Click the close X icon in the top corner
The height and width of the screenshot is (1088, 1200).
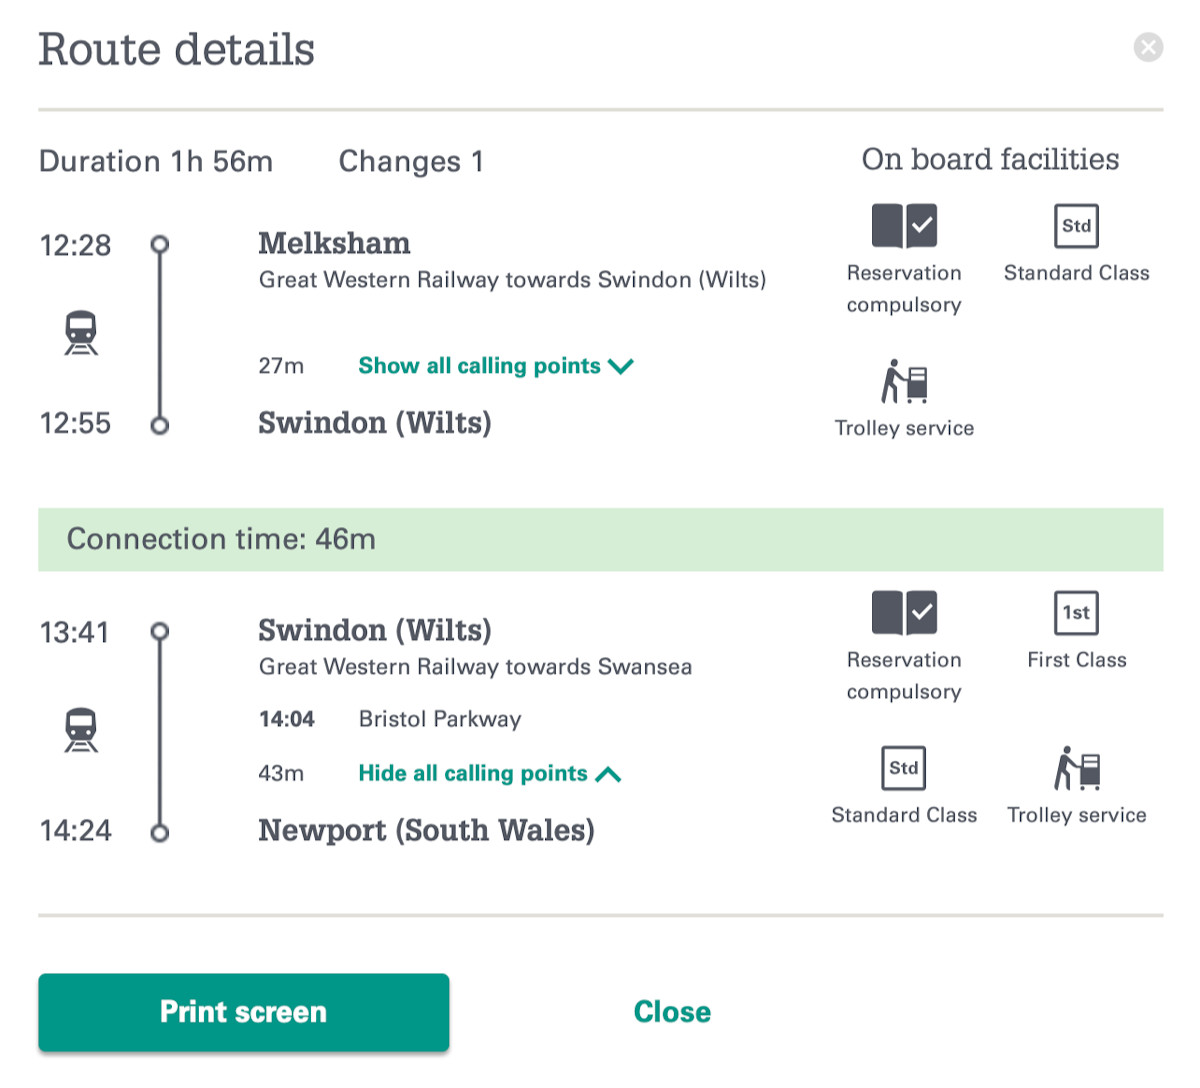[1148, 47]
